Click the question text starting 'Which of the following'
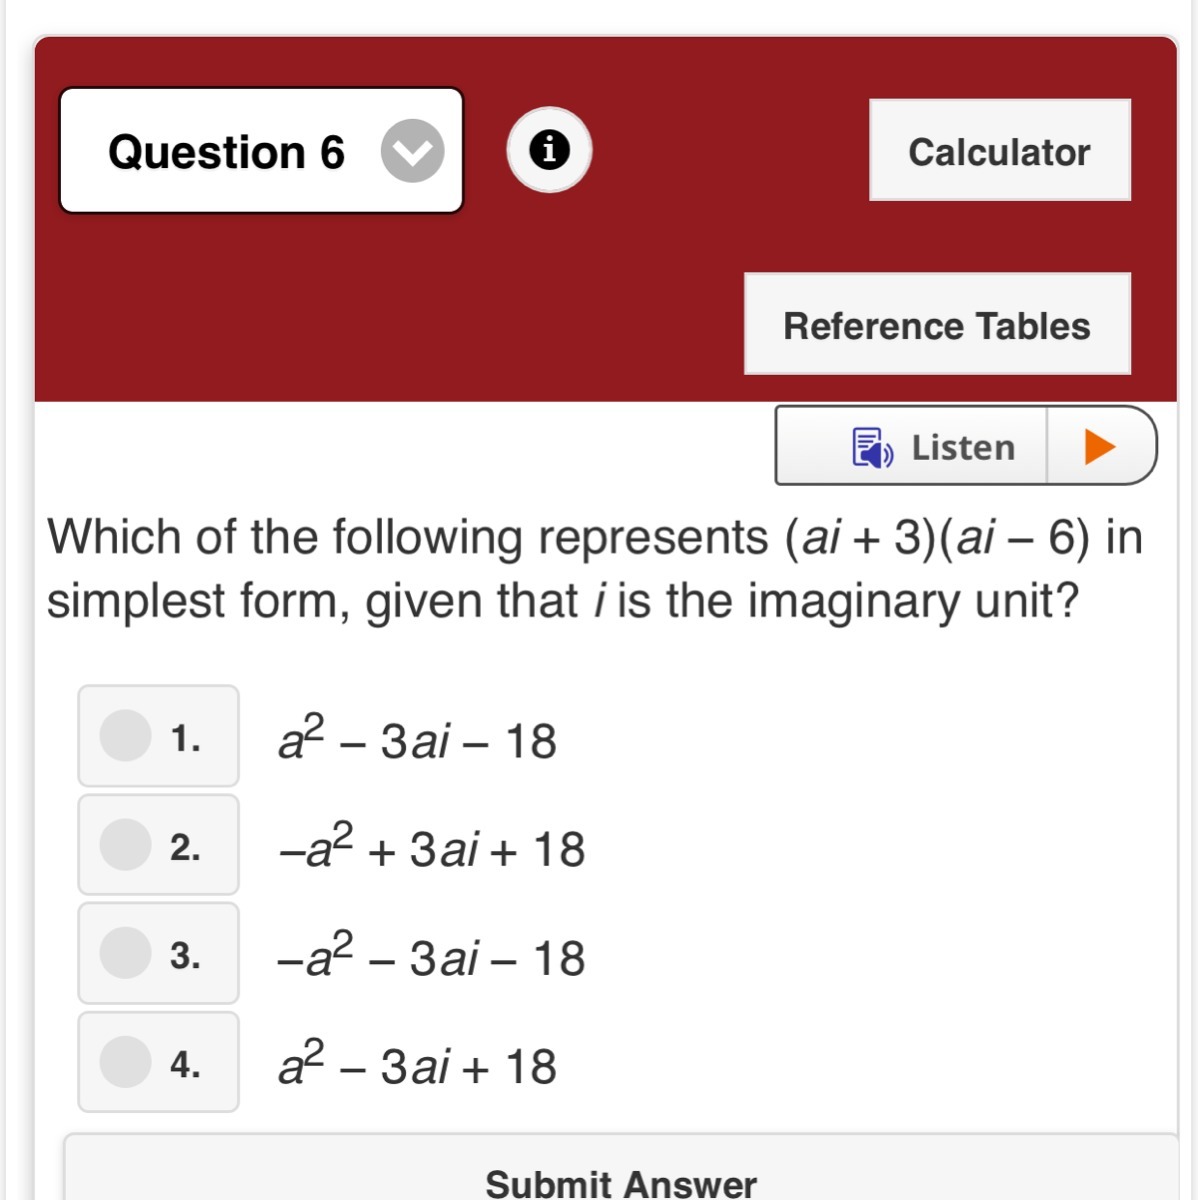The width and height of the screenshot is (1198, 1200). coord(595,568)
